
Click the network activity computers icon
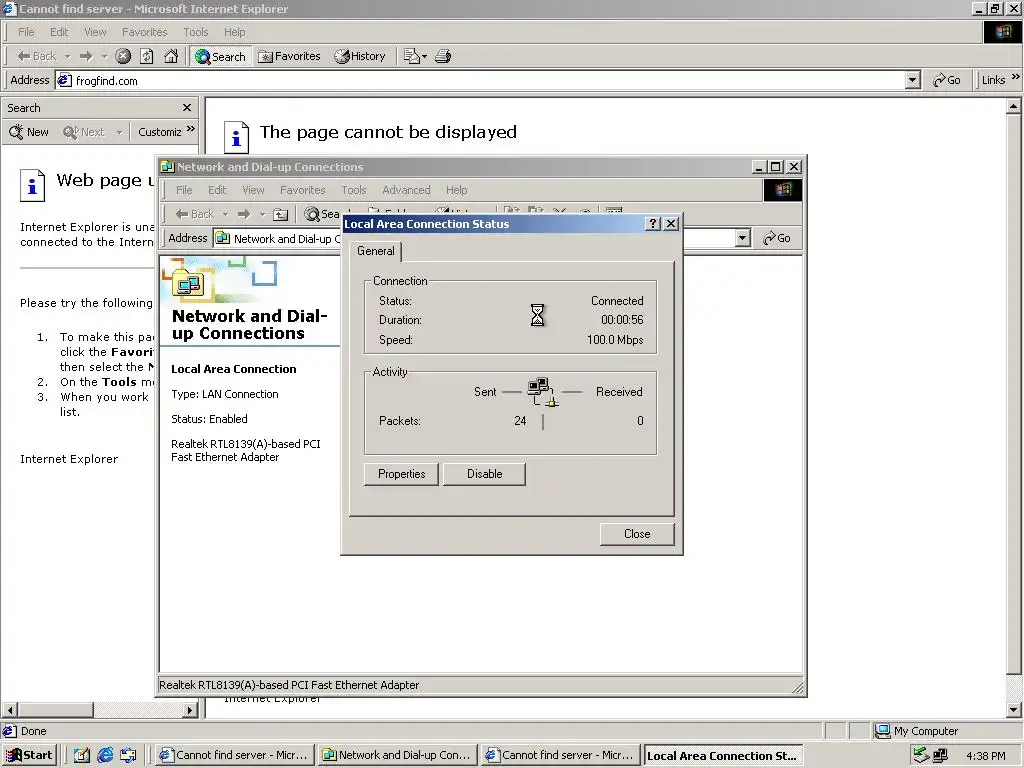pyautogui.click(x=543, y=392)
